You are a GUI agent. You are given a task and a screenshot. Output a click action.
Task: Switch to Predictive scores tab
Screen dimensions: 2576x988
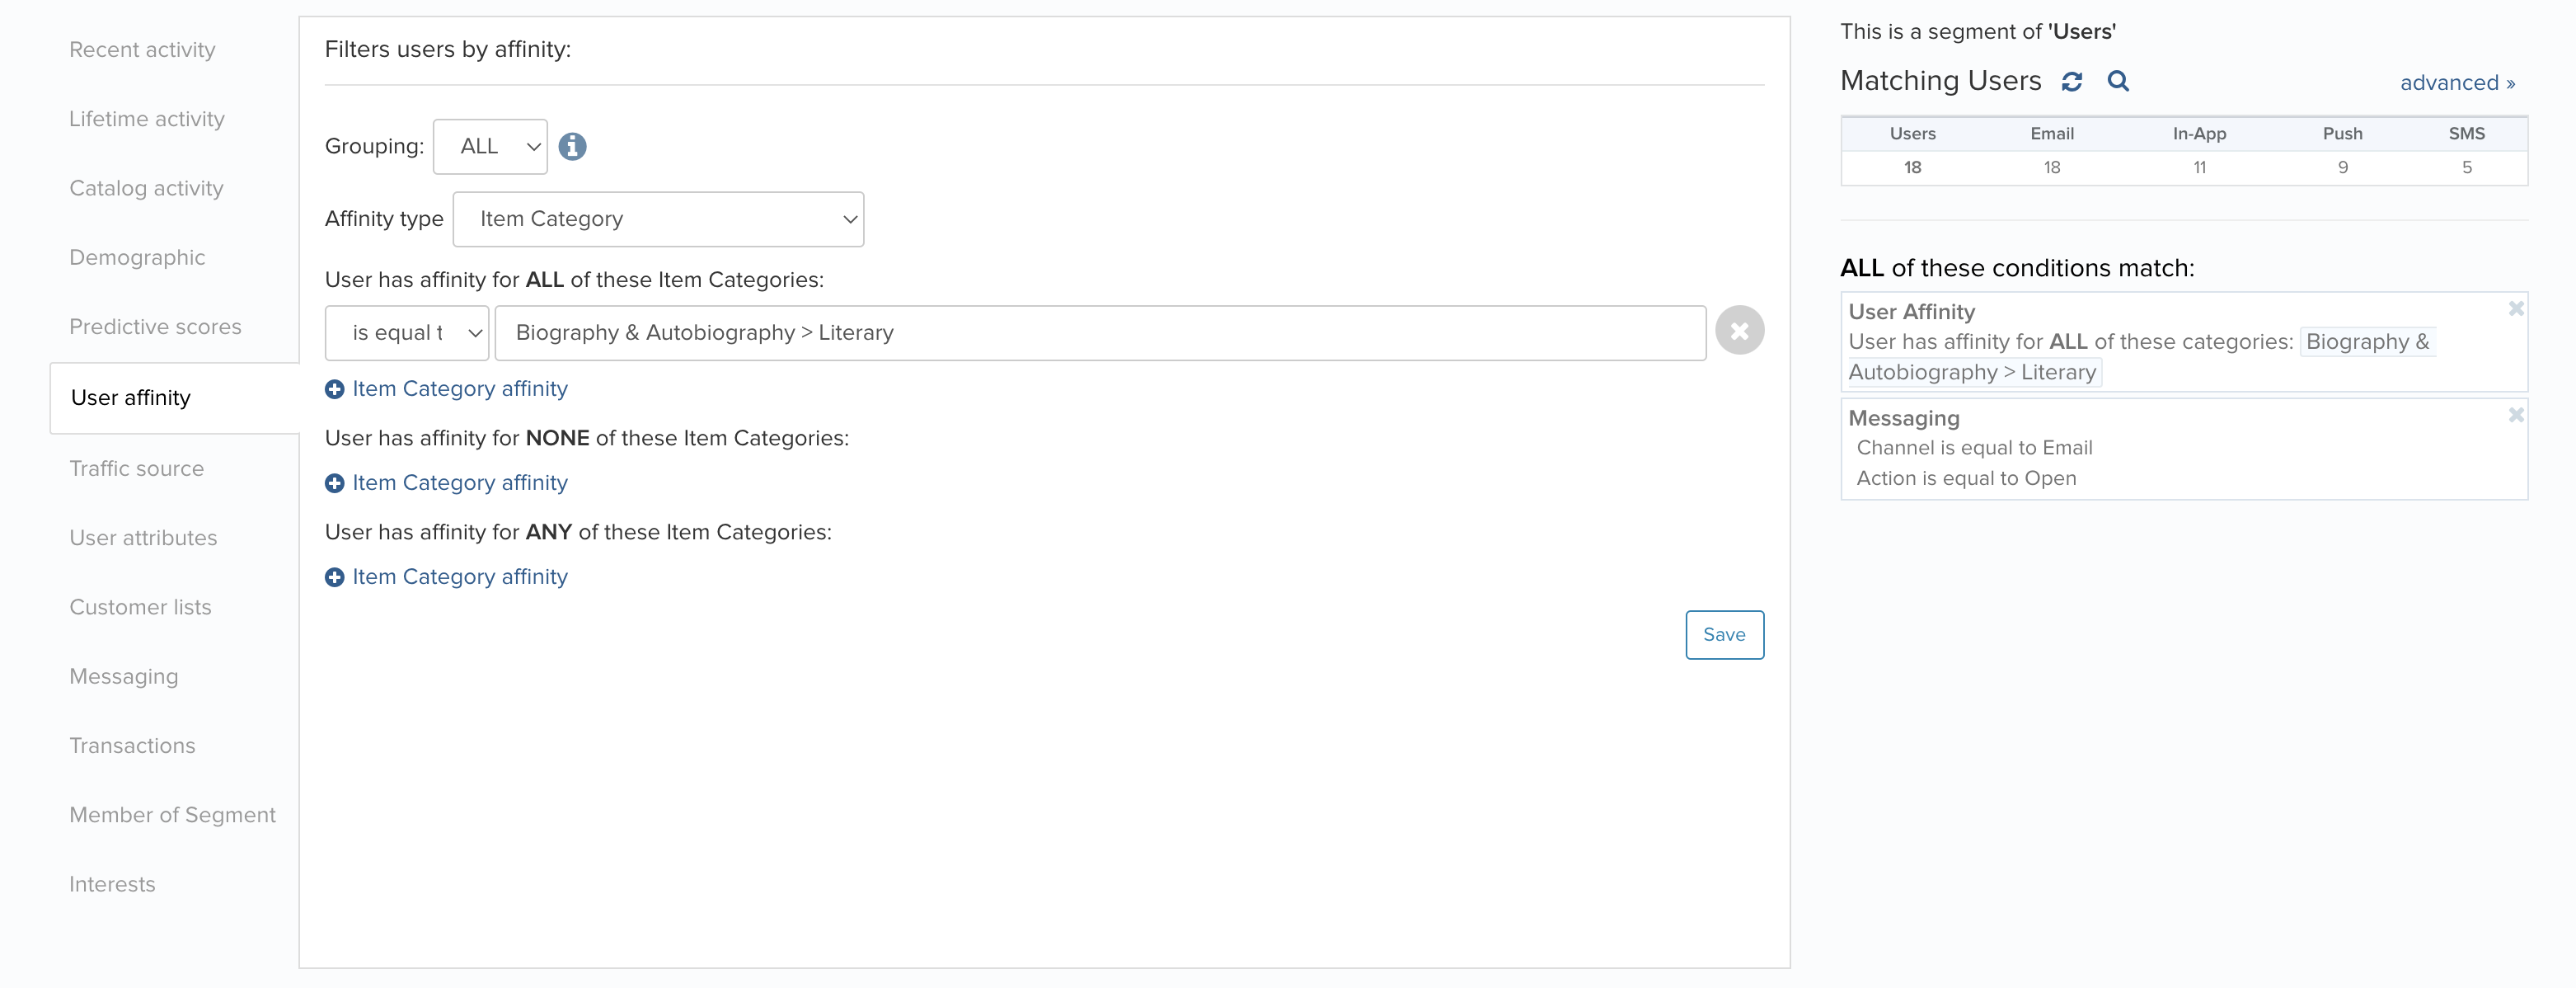[155, 327]
